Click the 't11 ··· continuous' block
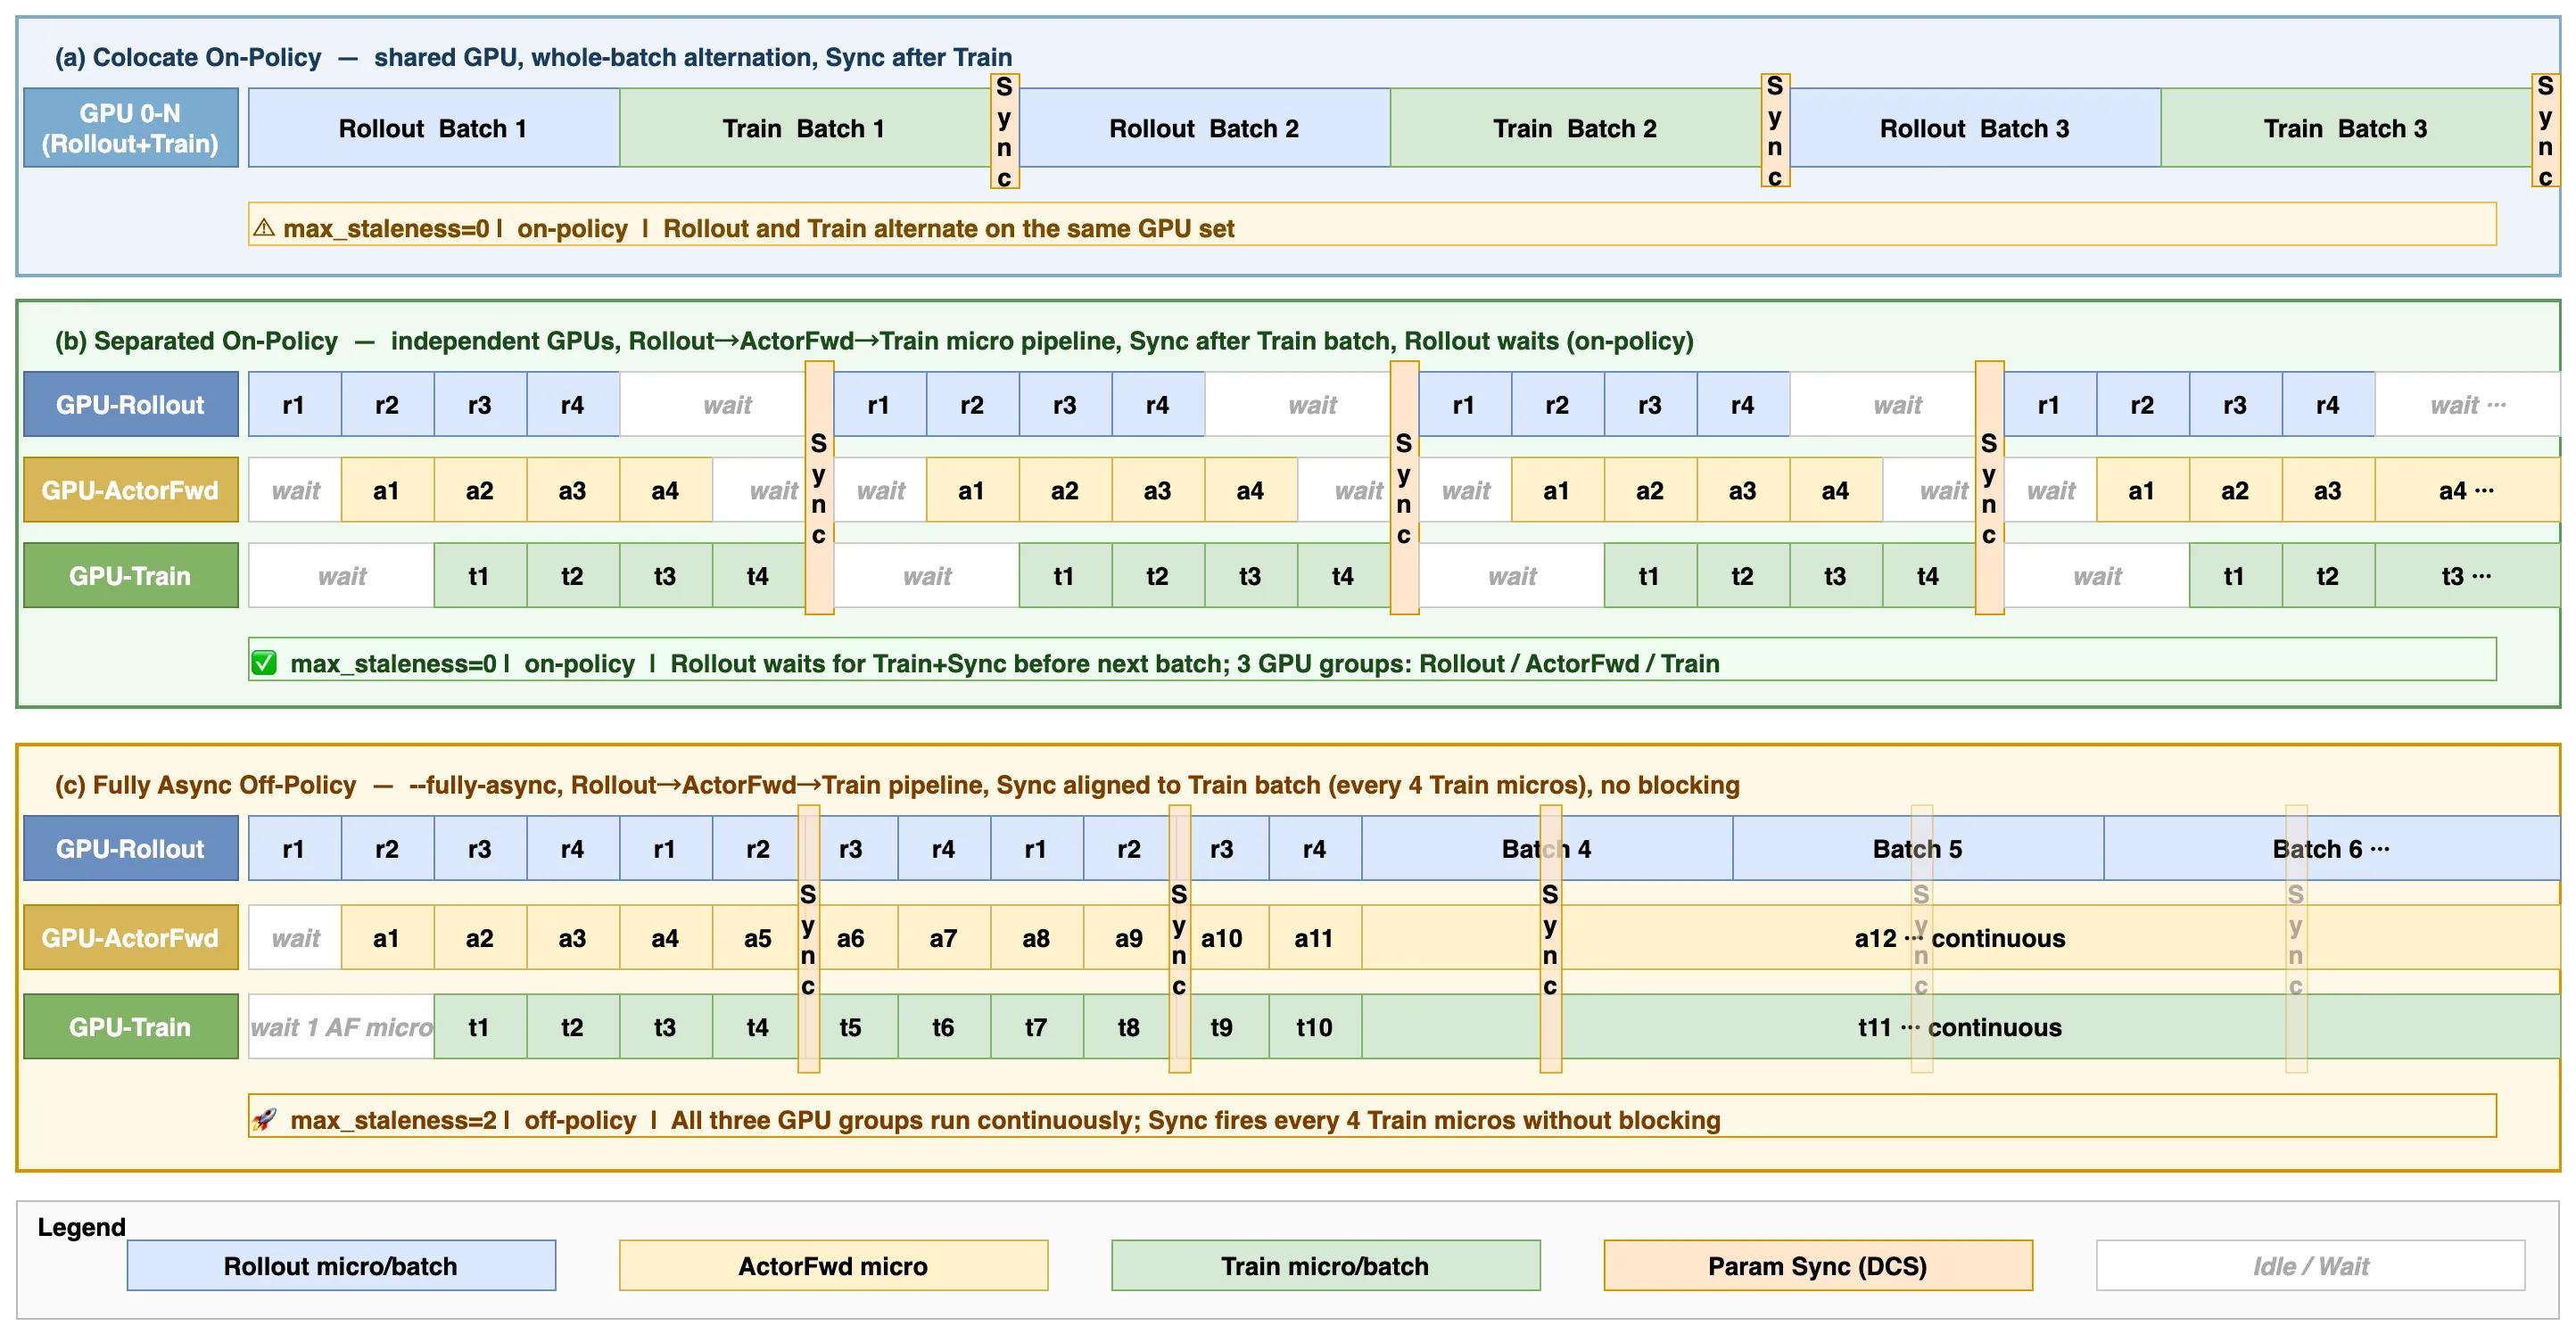The width and height of the screenshot is (2576, 1334). (x=1960, y=1026)
